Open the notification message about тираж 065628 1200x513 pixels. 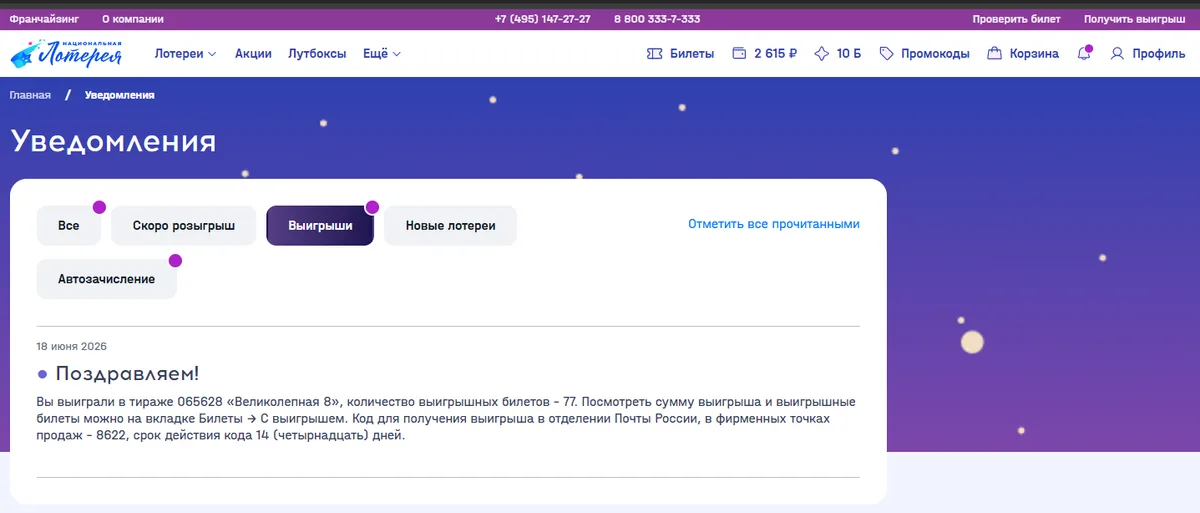pos(446,419)
